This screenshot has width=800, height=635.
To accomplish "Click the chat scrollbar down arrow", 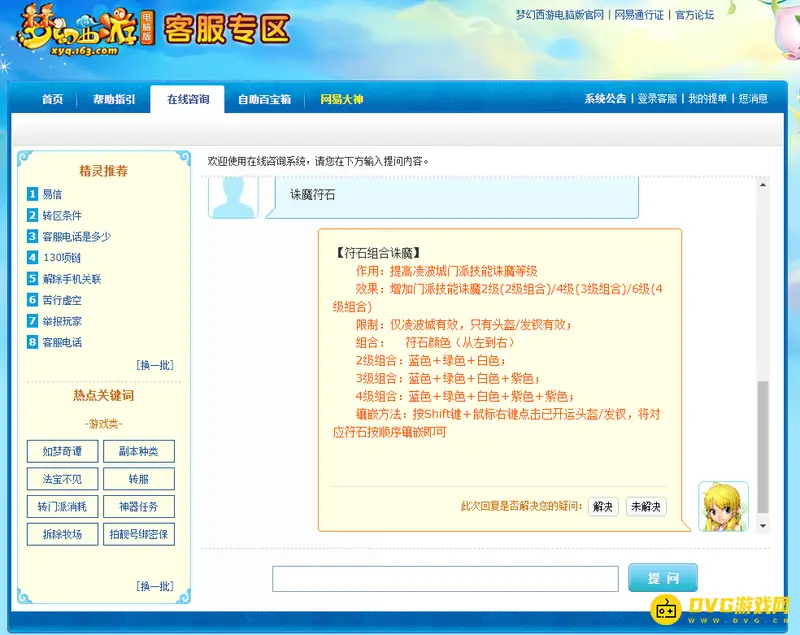I will 763,526.
